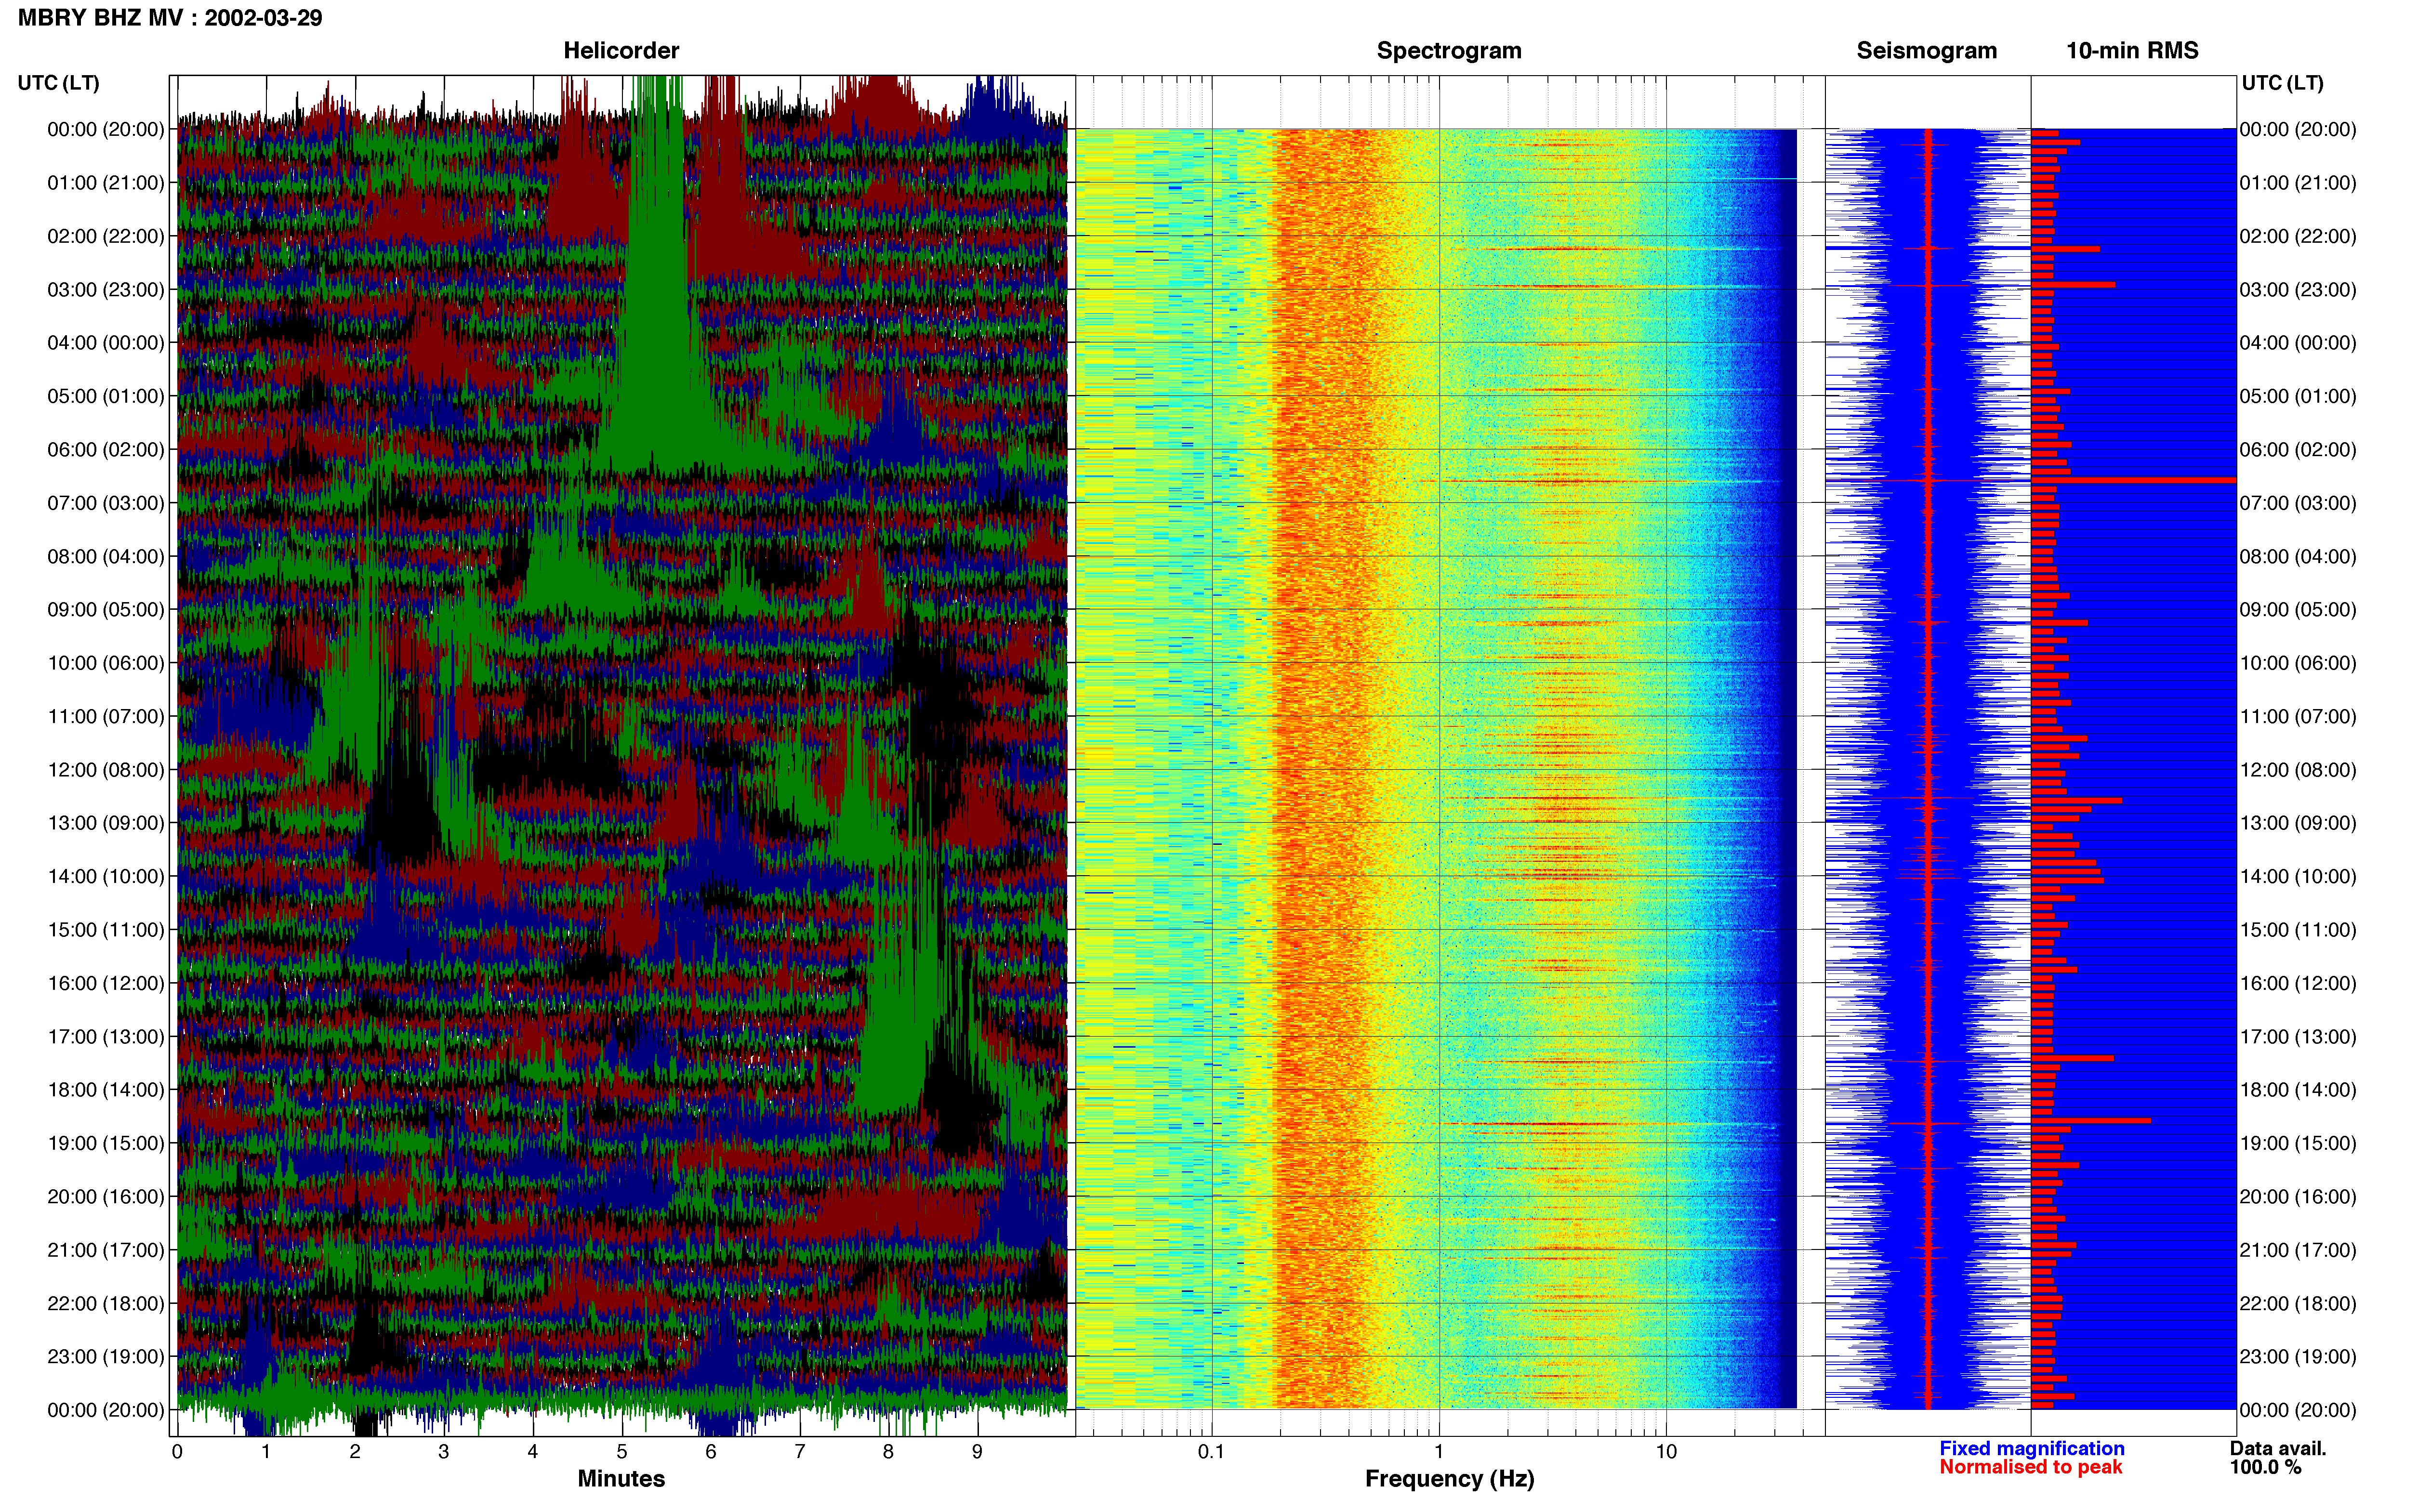Click the right-axis time label "08:00 (04:00)"
Screen dimensions: 2418x1512
(2298, 557)
